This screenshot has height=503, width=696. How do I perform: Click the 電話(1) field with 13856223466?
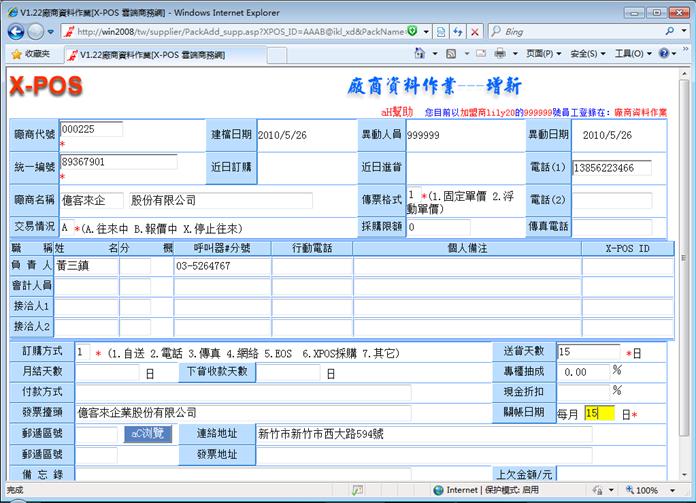611,168
